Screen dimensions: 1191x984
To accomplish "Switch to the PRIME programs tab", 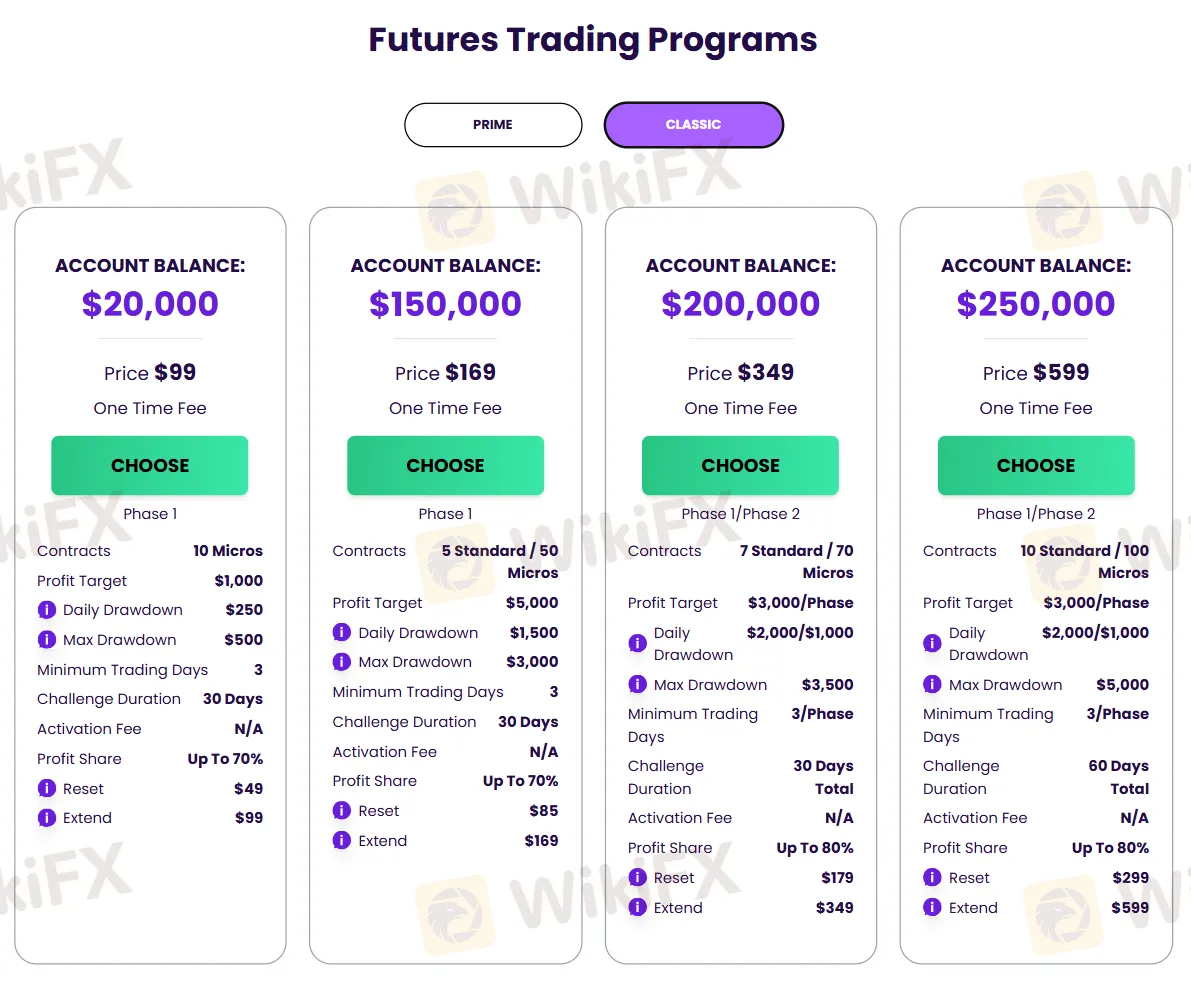I will click(493, 125).
